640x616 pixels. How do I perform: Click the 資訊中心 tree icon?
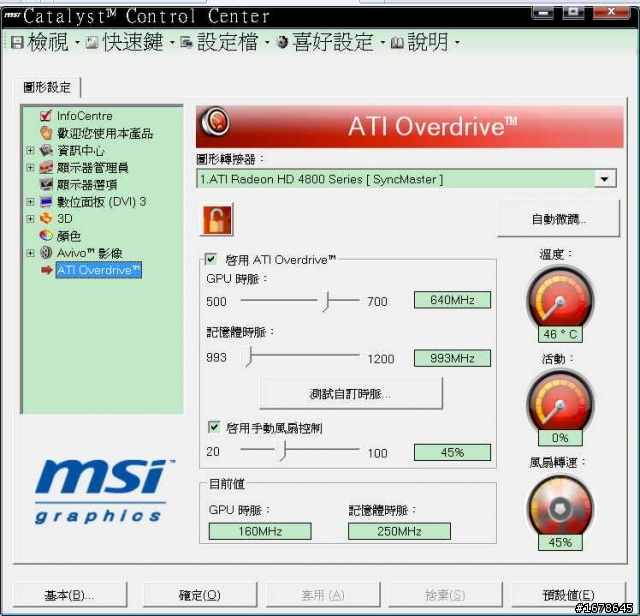point(46,150)
